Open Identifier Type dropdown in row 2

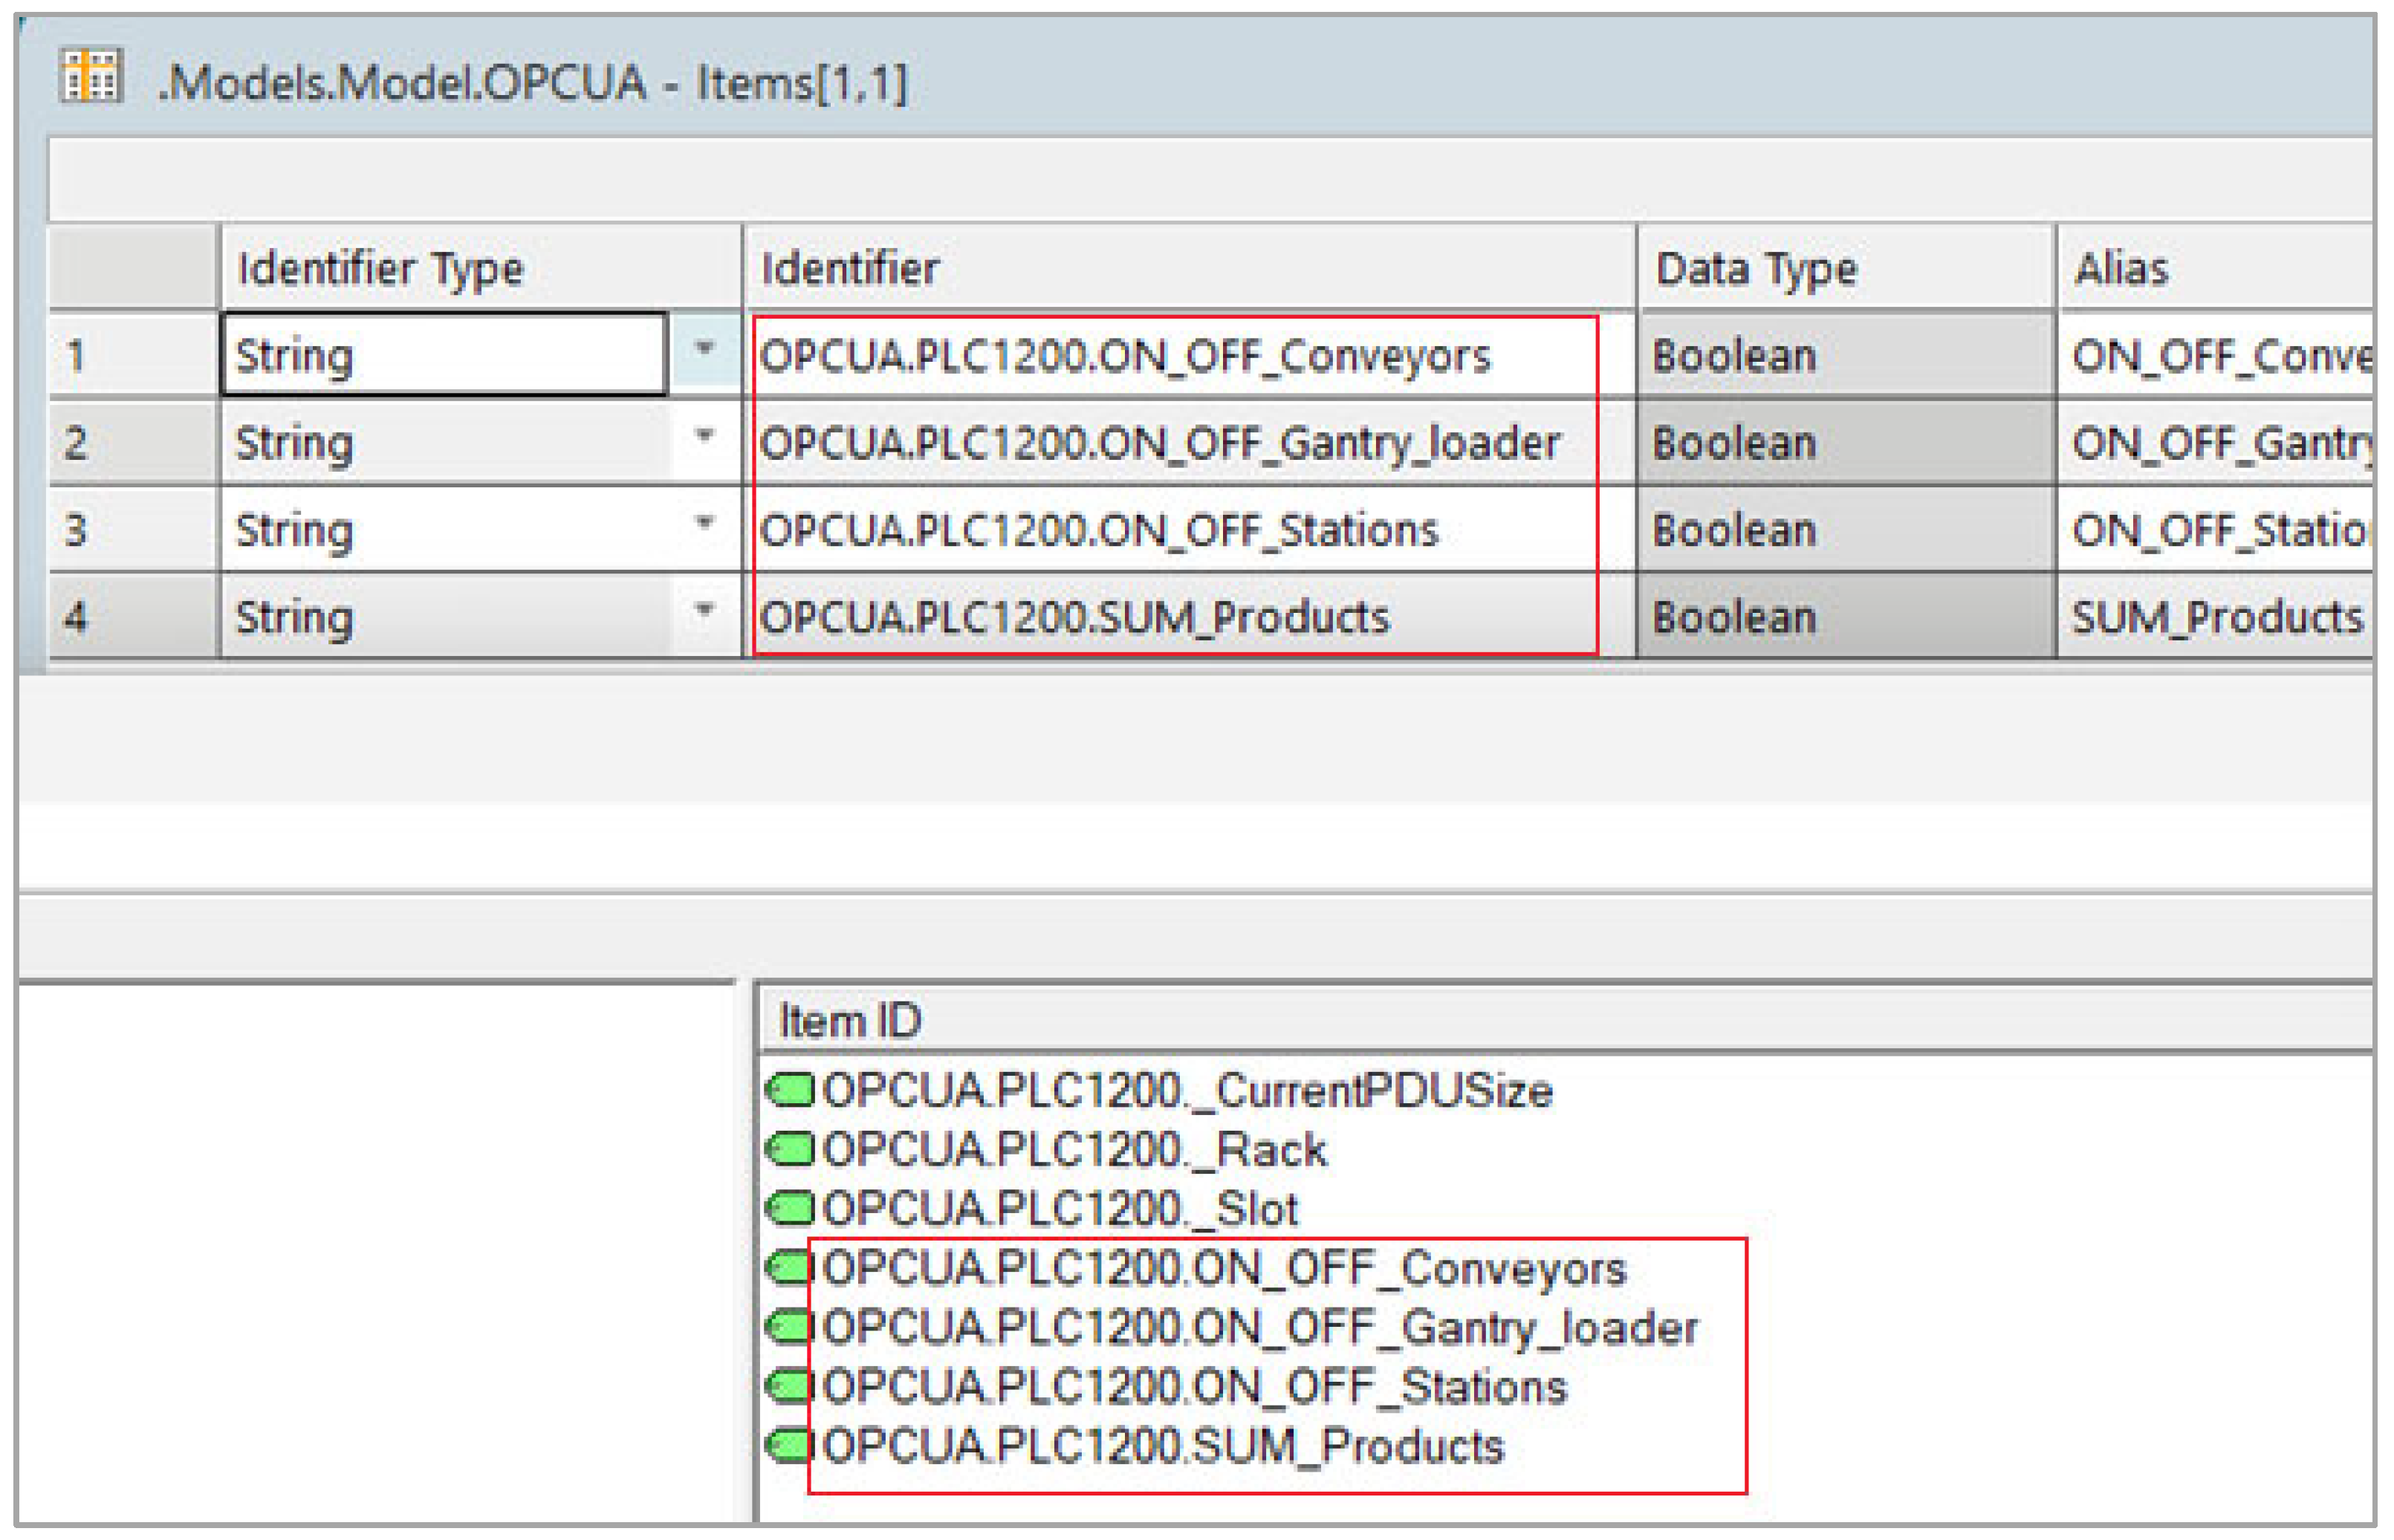pos(705,435)
